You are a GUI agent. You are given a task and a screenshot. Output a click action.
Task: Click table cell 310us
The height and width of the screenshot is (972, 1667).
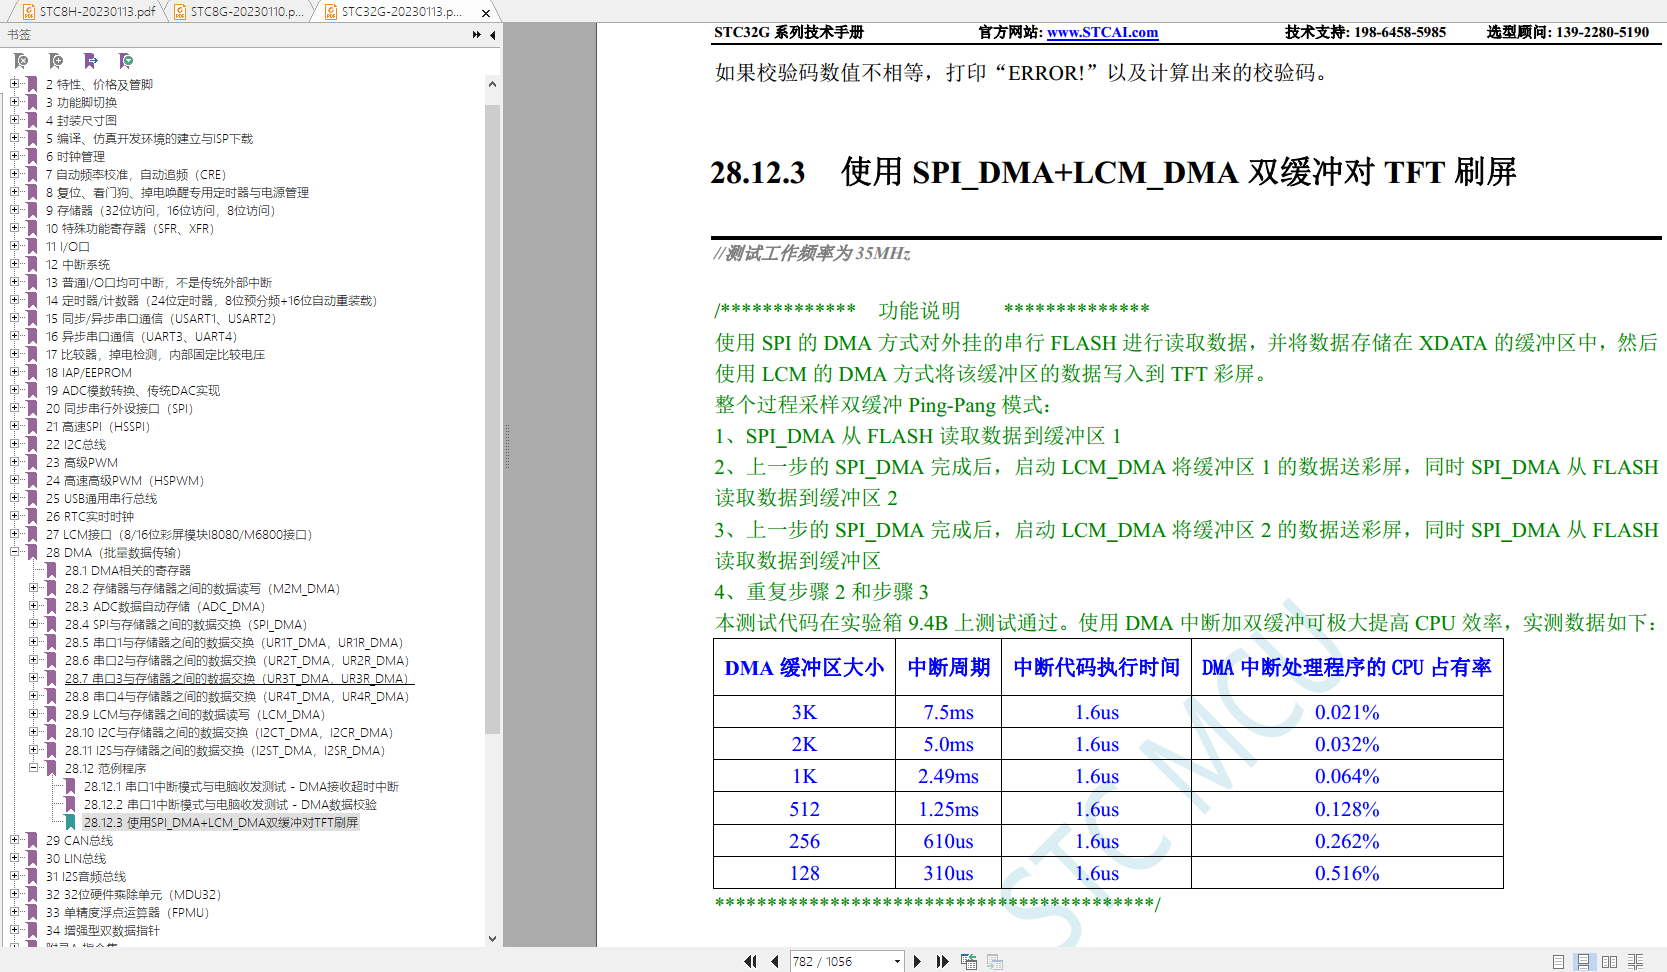coord(948,873)
